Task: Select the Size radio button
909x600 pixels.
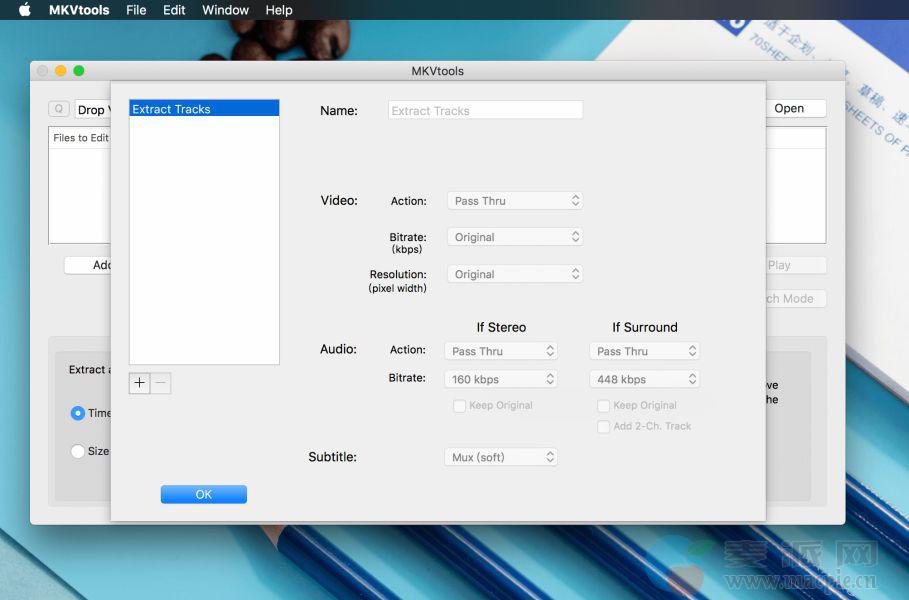Action: tap(78, 451)
